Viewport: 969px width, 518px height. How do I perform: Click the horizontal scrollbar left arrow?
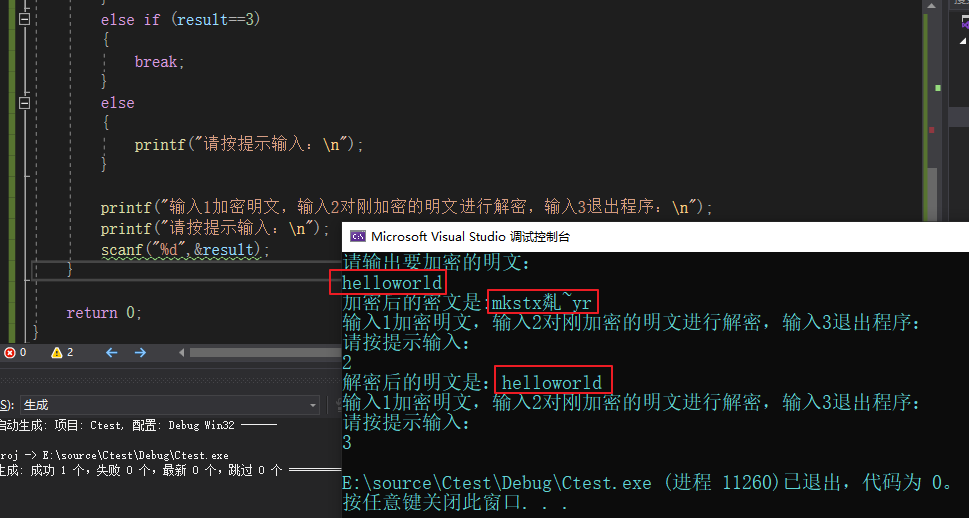(x=181, y=353)
